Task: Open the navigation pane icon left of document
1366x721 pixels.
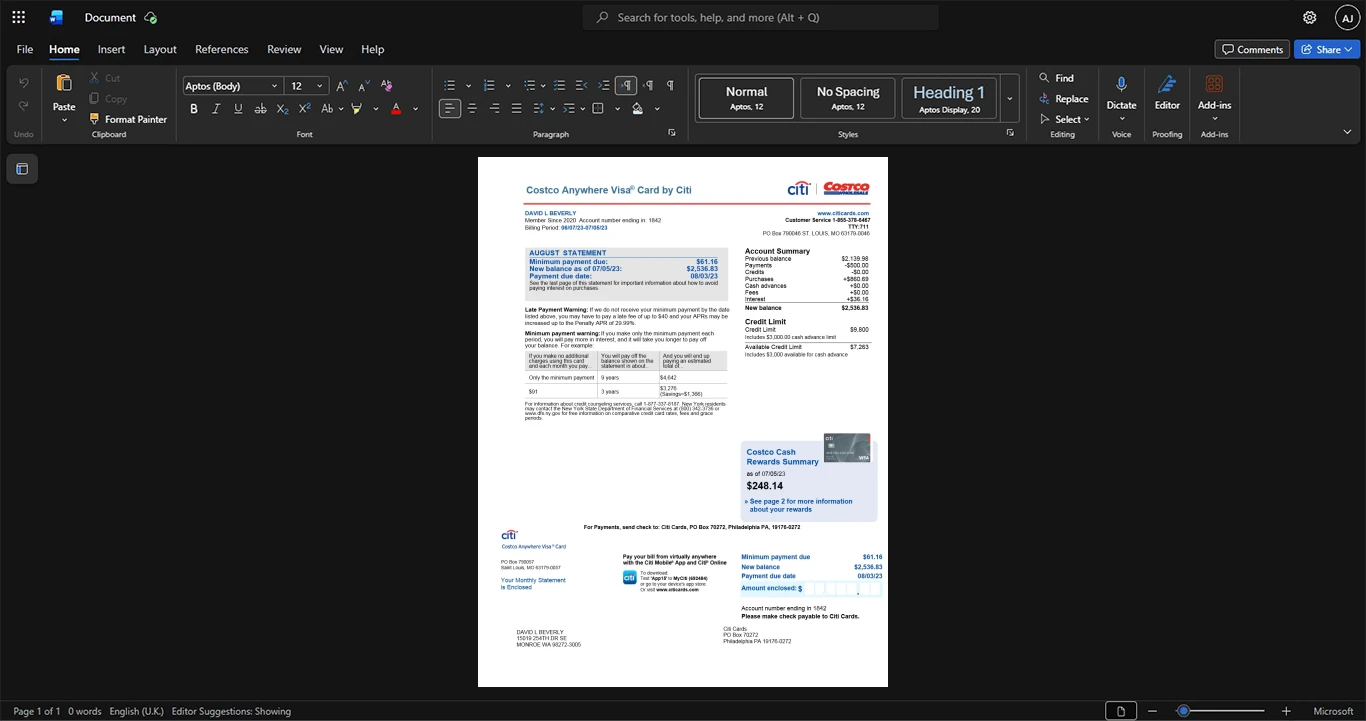Action: tap(22, 169)
